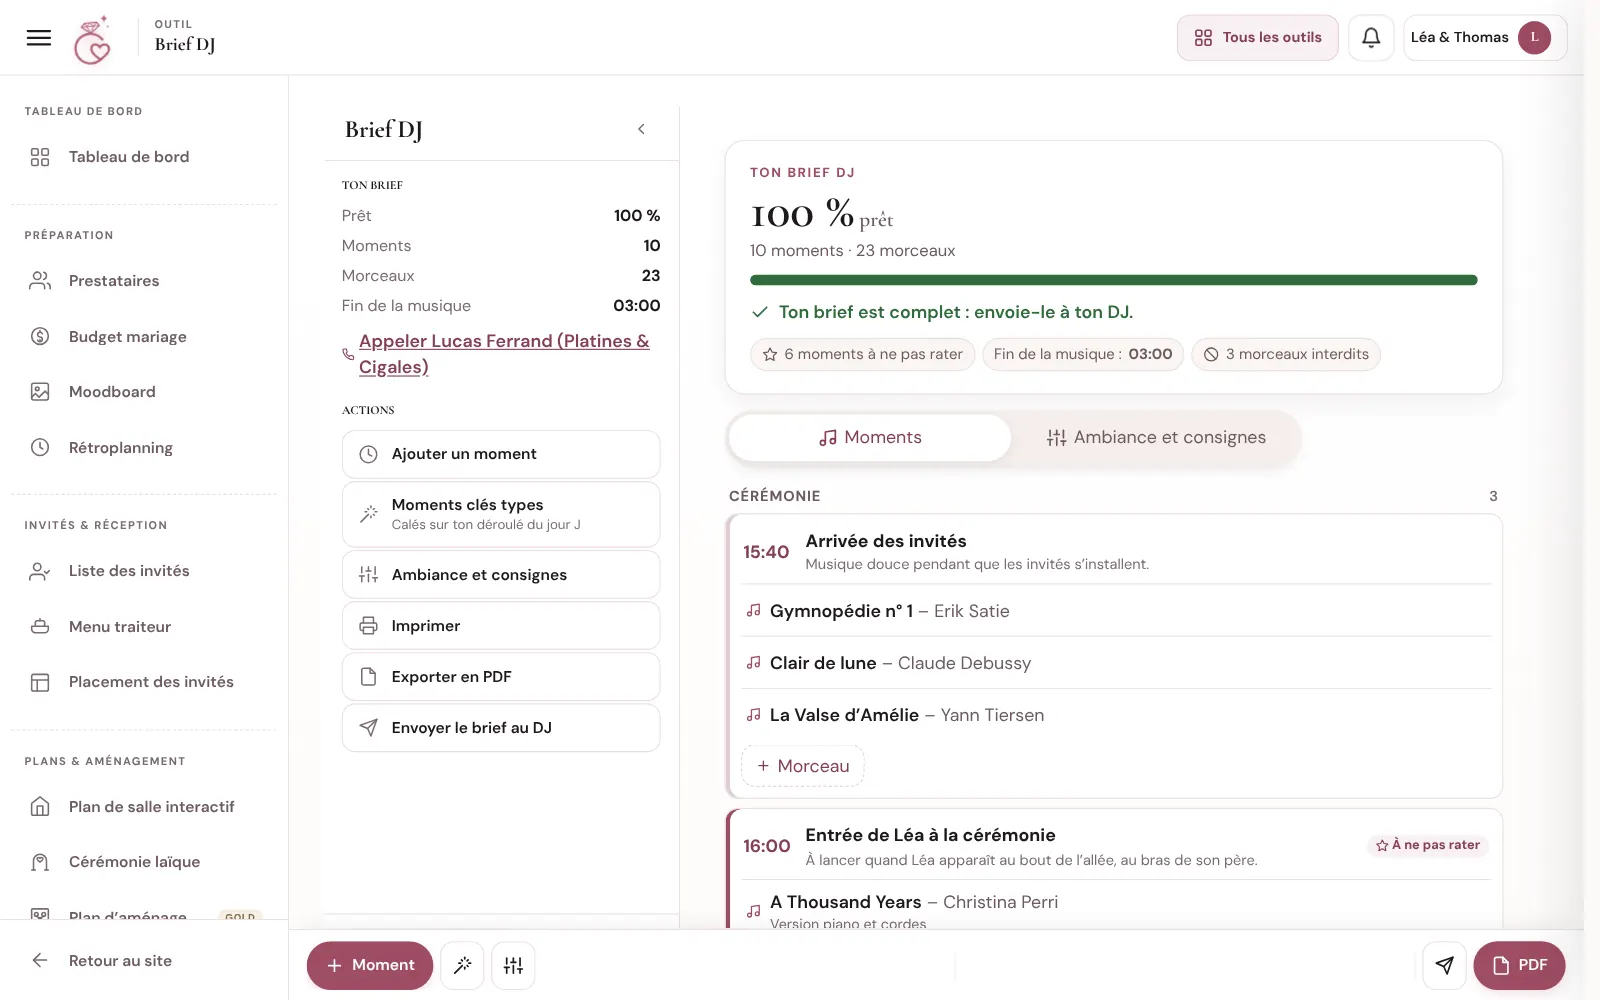
Task: Click the notifications bell icon
Action: pyautogui.click(x=1371, y=38)
